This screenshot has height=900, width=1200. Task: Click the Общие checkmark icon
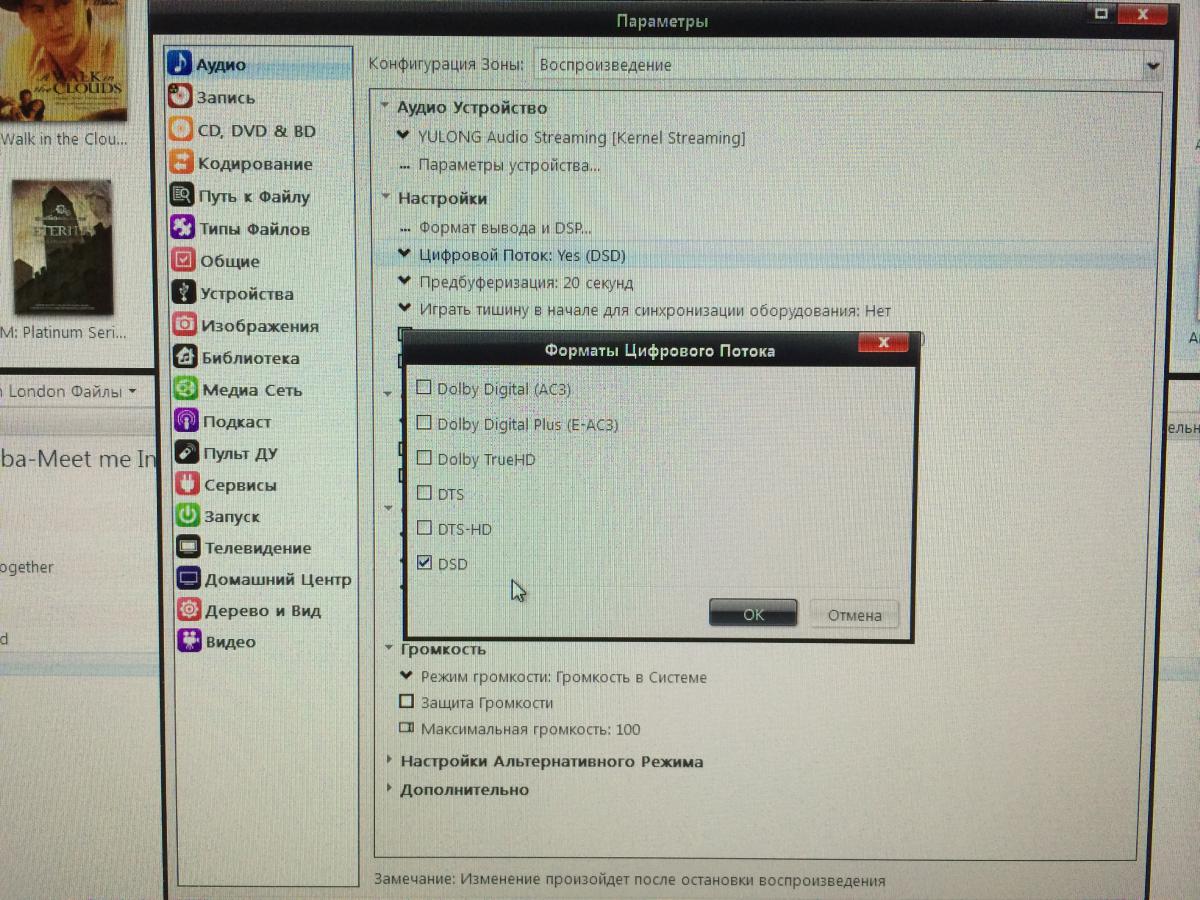coord(184,260)
